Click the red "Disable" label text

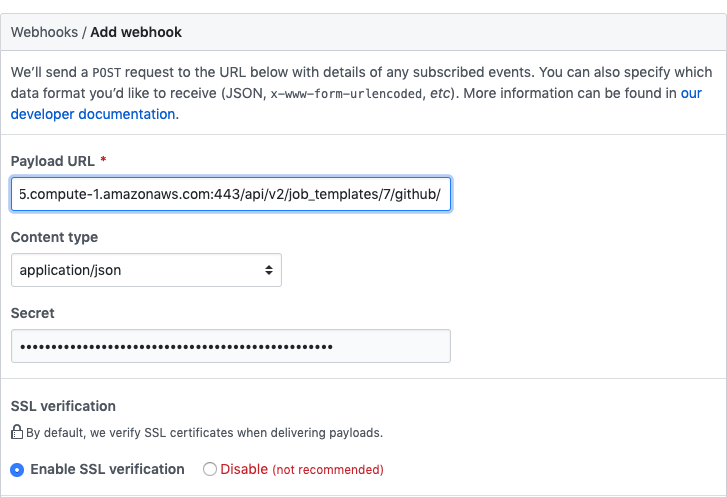tap(244, 469)
